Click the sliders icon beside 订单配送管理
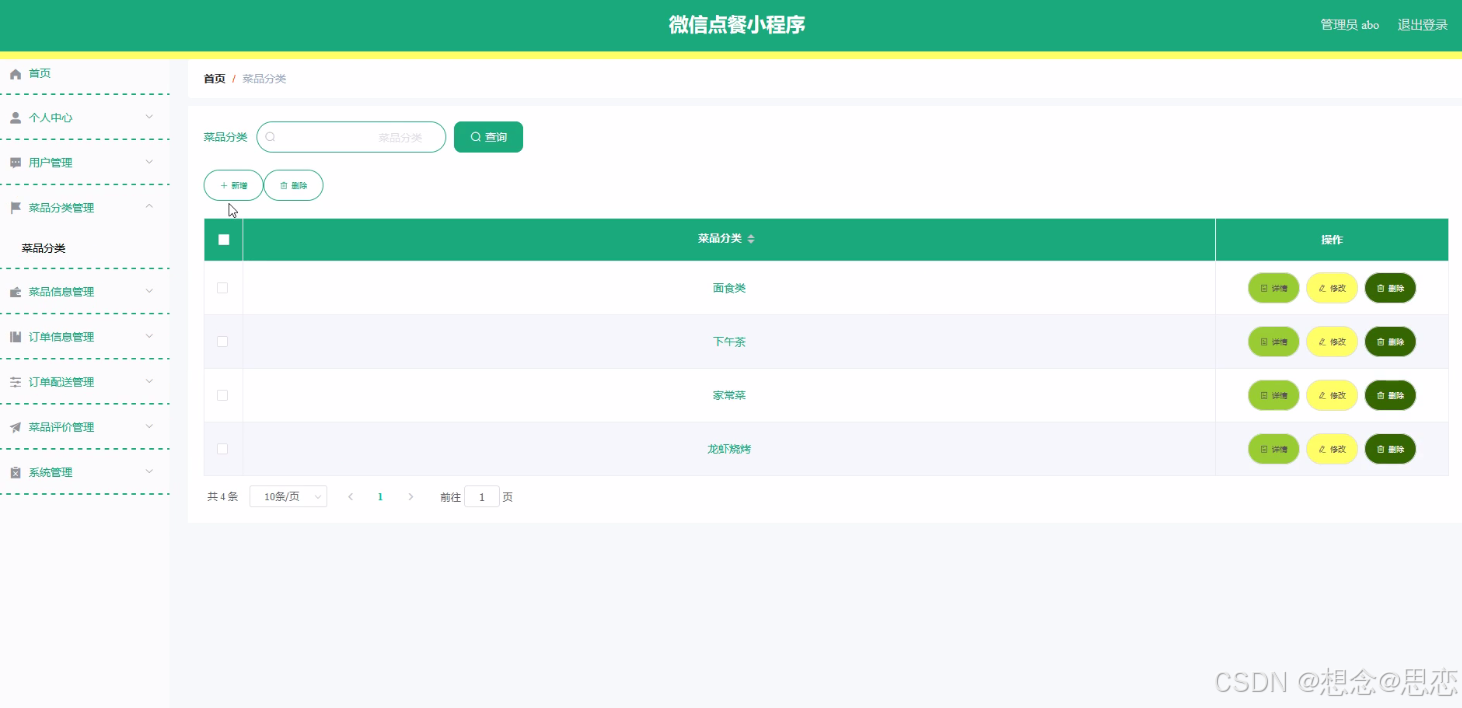Image resolution: width=1462 pixels, height=708 pixels. 15,382
